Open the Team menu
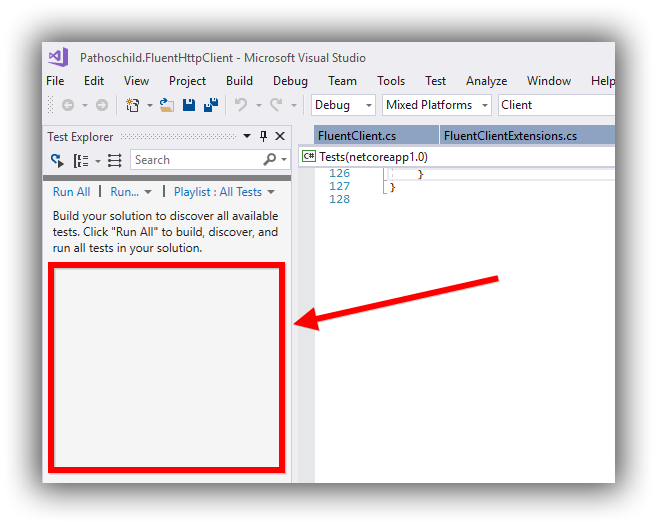Viewport: 657px width, 525px height. click(342, 81)
